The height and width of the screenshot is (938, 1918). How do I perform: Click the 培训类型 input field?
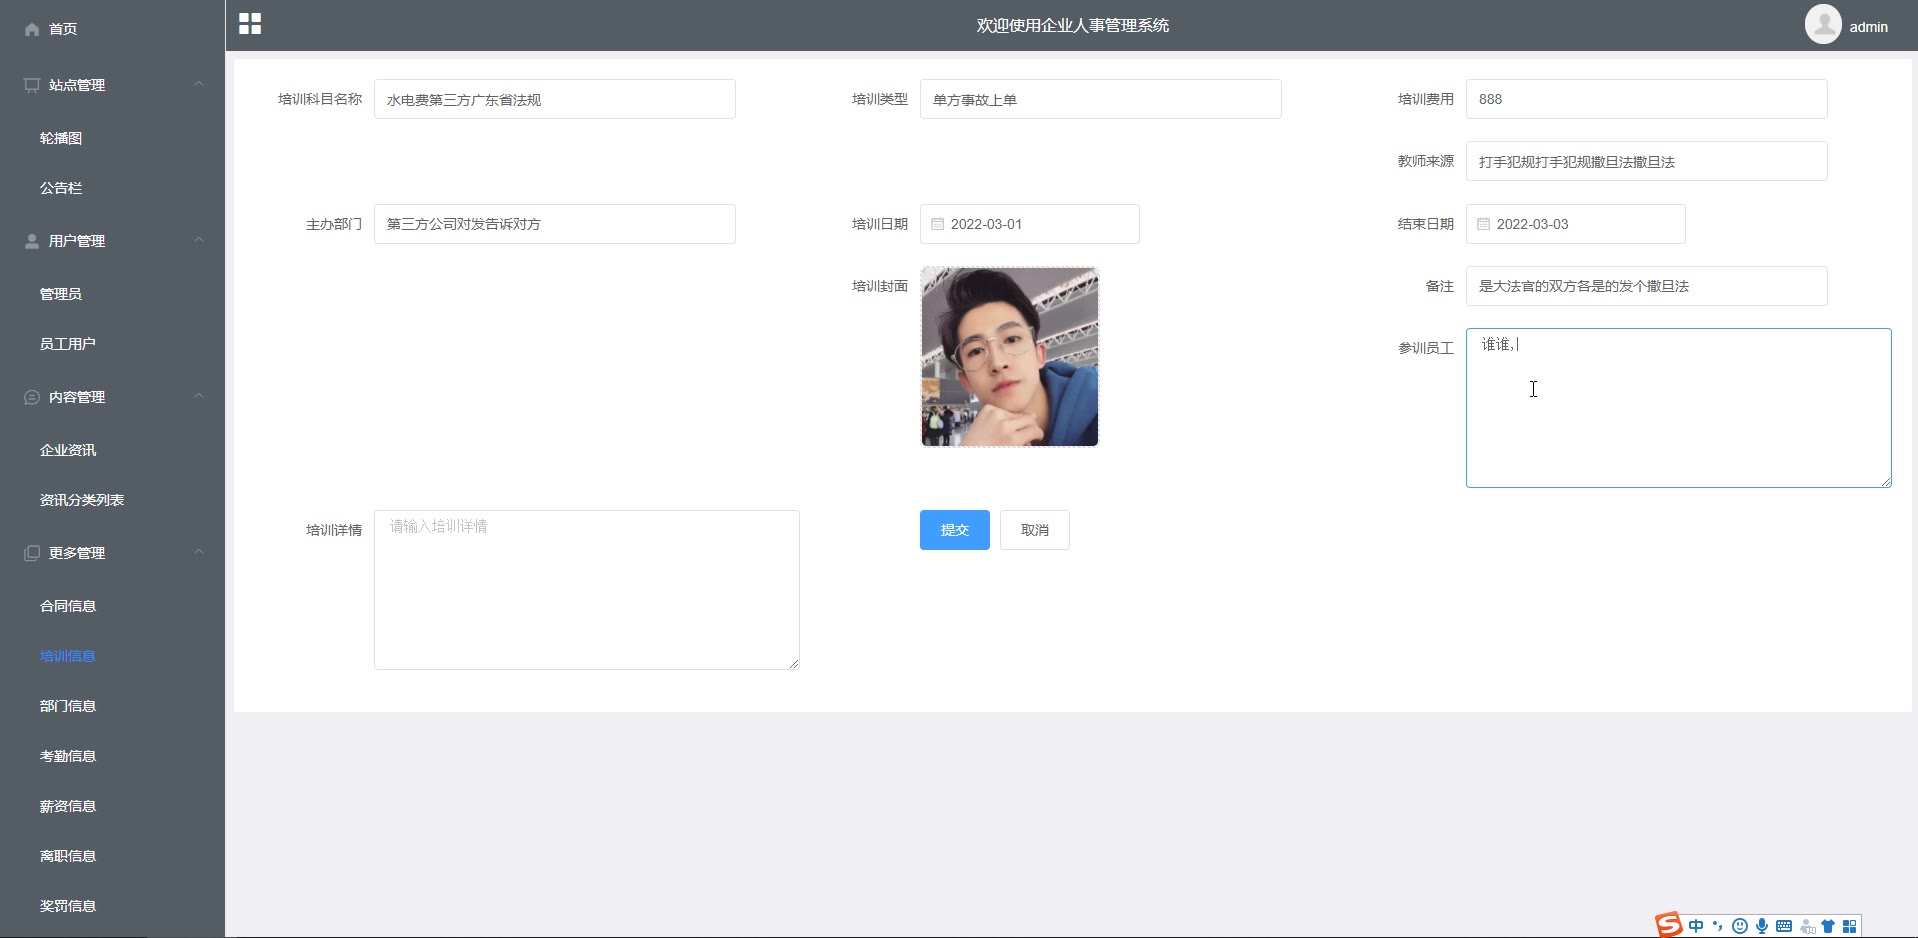tap(1100, 99)
